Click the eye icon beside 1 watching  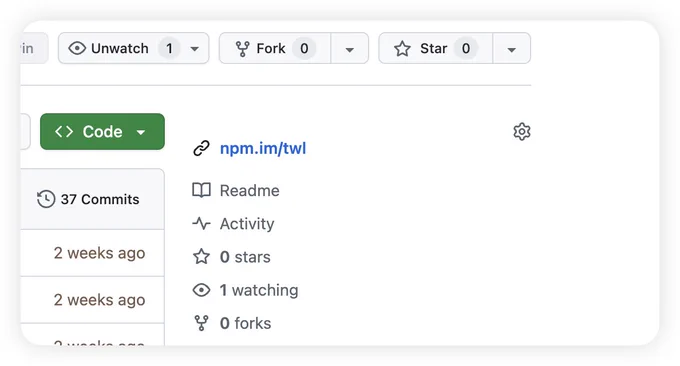click(201, 290)
